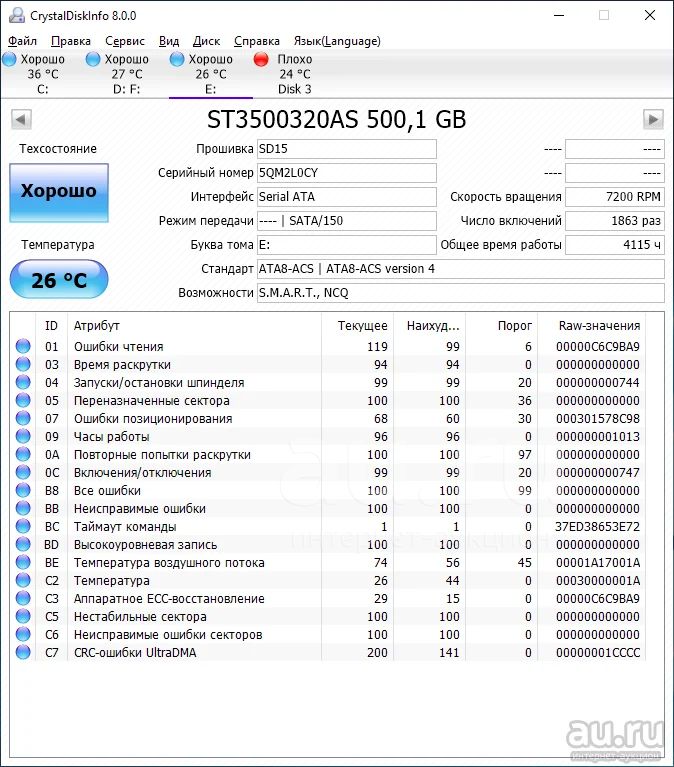This screenshot has height=767, width=674.
Task: Click the rotation speed value 7200 RPM
Action: (615, 197)
